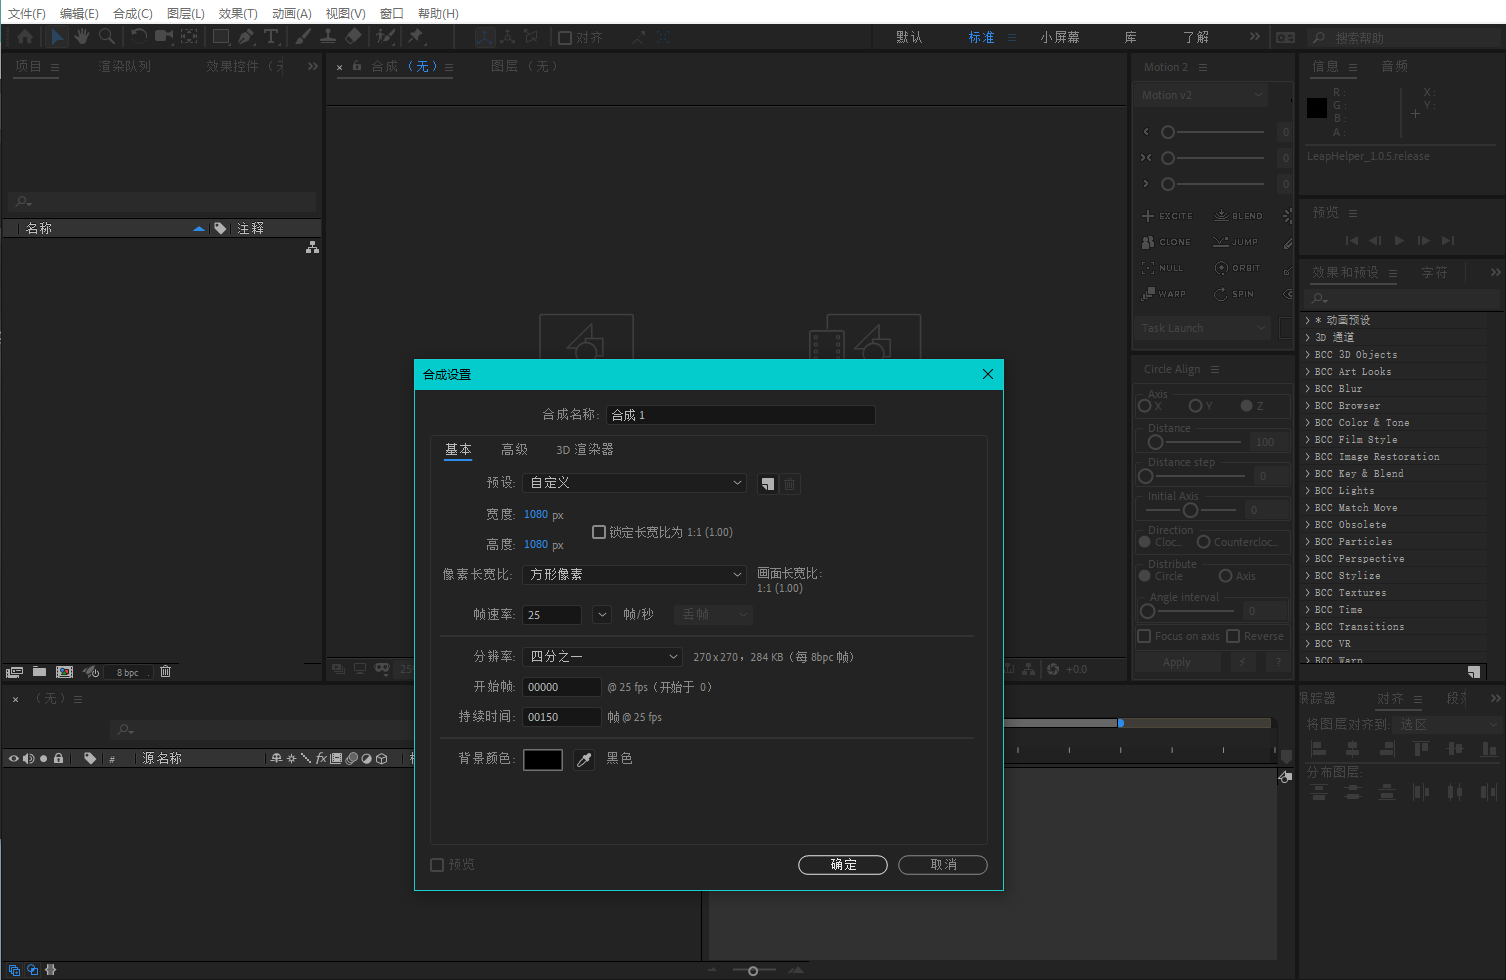
Task: Click the trash icon in Project panel
Action: pos(166,672)
